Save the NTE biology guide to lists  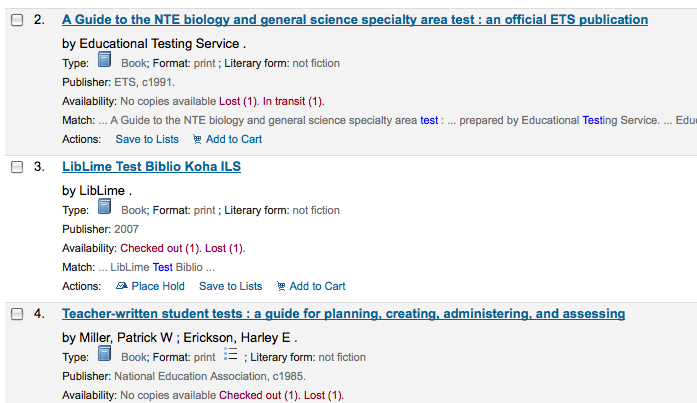(x=147, y=139)
